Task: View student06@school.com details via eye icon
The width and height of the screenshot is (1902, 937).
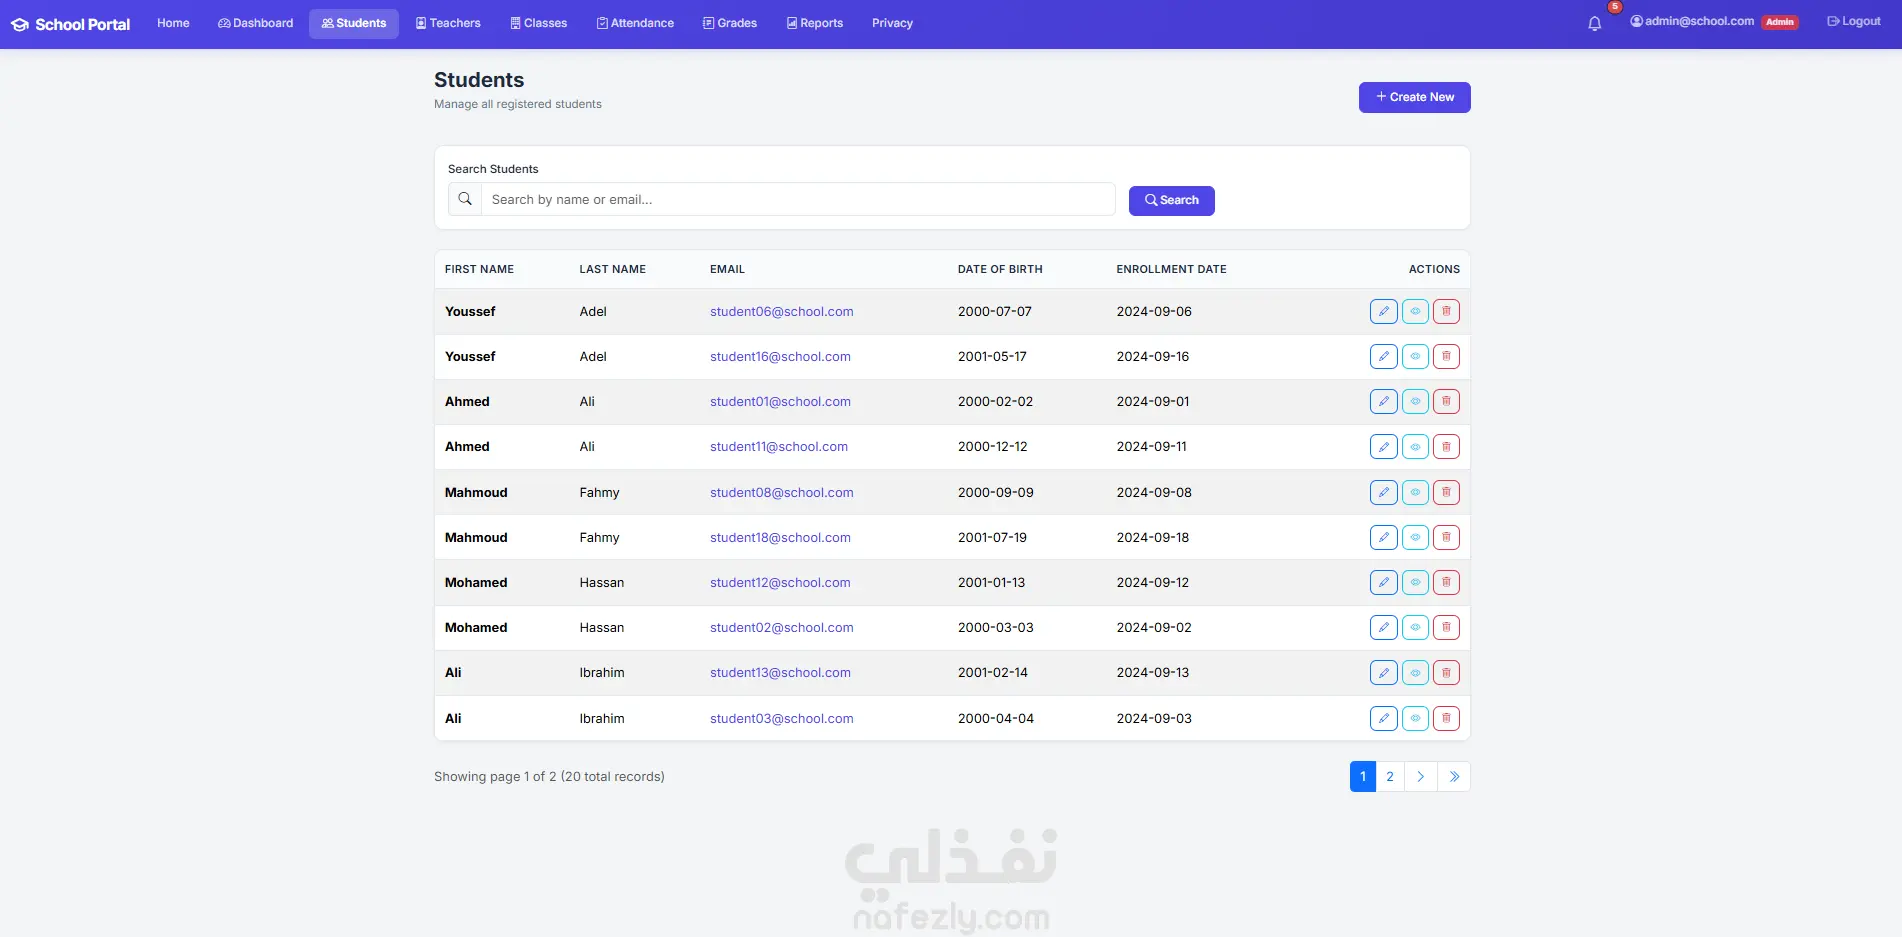Action: point(1415,311)
